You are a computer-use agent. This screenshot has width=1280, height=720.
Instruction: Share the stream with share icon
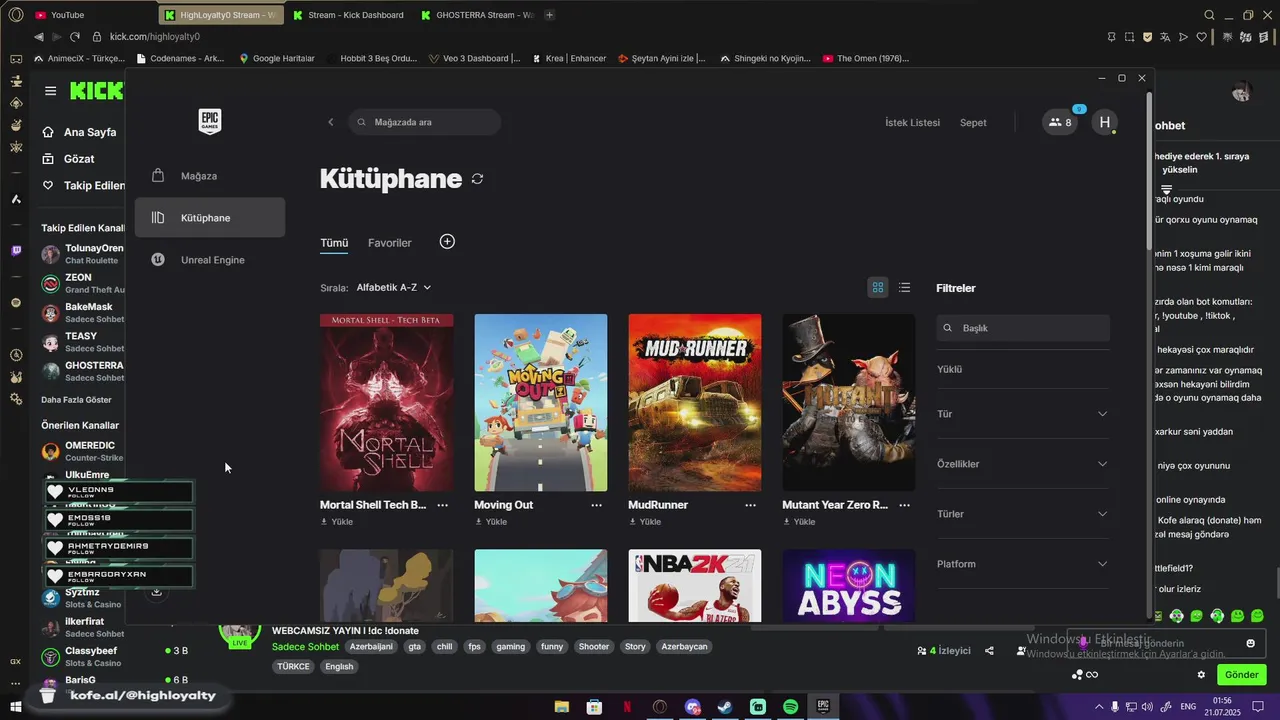click(x=989, y=651)
